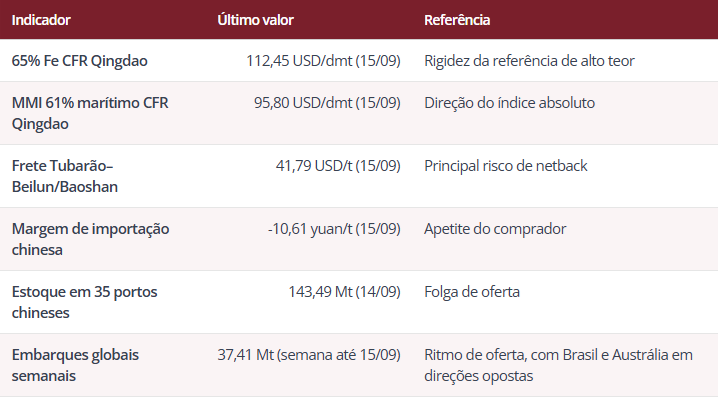The image size is (718, 397).
Task: Click Frete Tubarão–Beilun/Baoshan row label
Action: pyautogui.click(x=65, y=176)
